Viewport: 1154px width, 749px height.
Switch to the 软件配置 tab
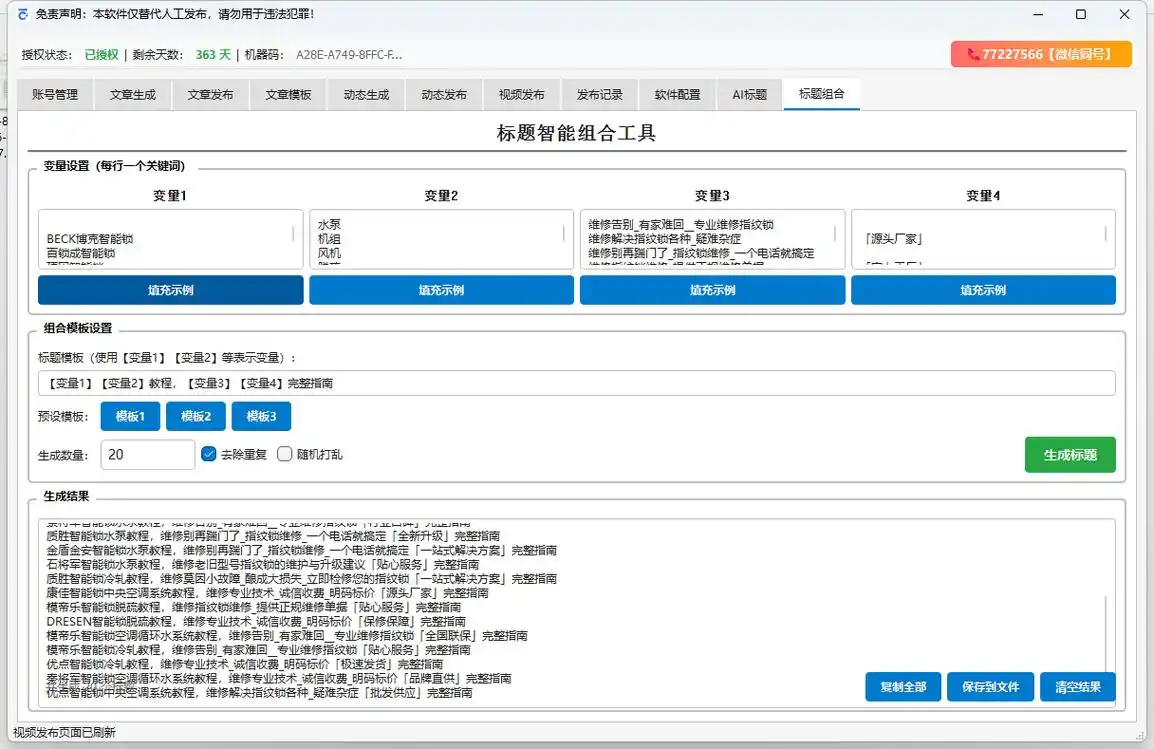[675, 93]
